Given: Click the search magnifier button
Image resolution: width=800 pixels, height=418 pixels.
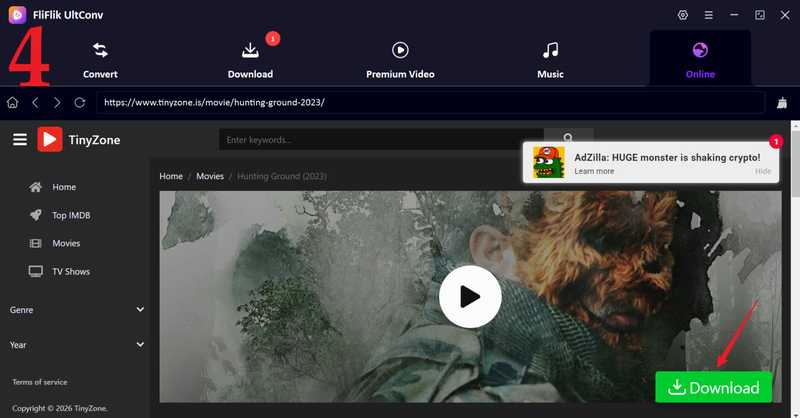Looking at the screenshot, I should (568, 137).
